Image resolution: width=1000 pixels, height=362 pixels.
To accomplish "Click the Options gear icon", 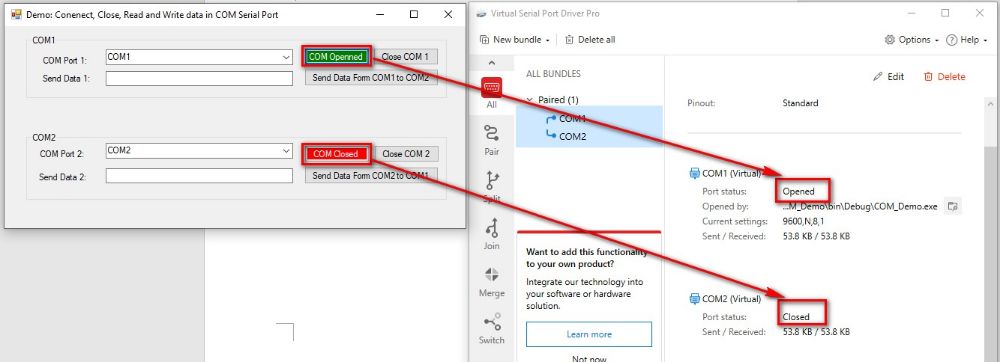I will (890, 40).
